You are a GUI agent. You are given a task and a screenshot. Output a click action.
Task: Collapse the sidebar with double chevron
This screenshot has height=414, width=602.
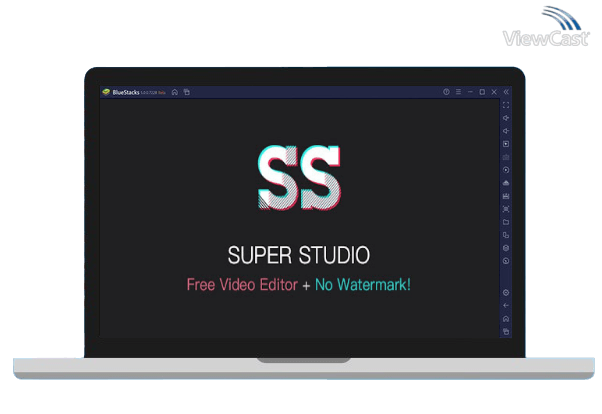tap(506, 92)
